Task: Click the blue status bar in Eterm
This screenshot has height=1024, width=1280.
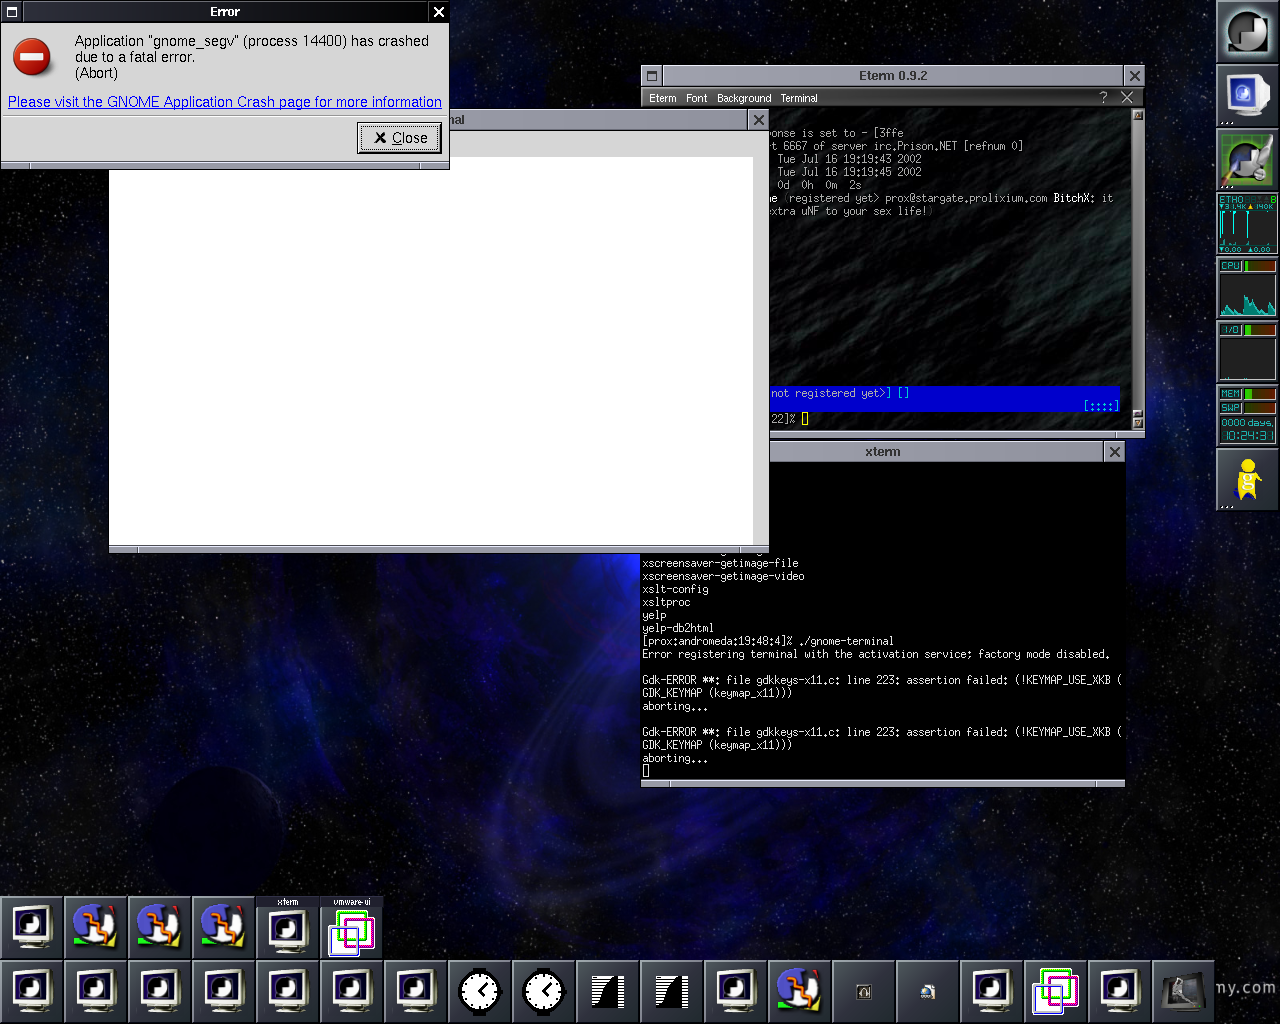Action: (x=944, y=399)
